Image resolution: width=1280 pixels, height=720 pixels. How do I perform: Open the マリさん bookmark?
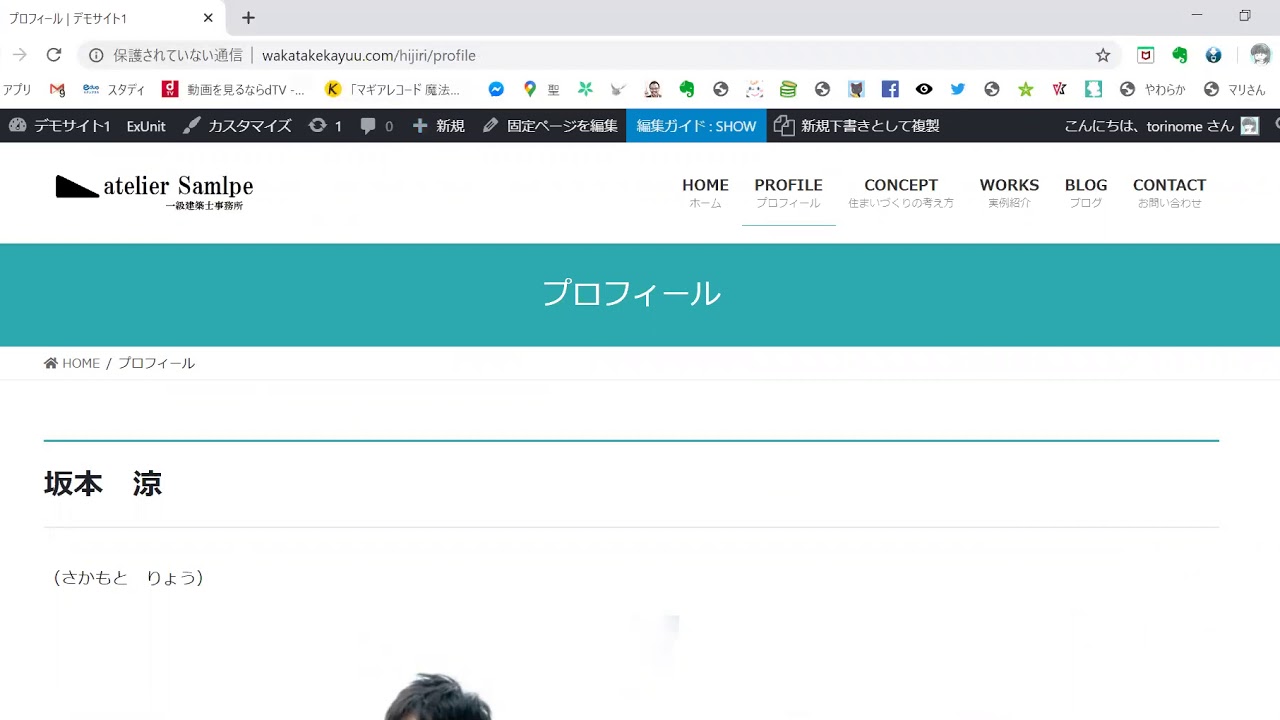[1234, 89]
